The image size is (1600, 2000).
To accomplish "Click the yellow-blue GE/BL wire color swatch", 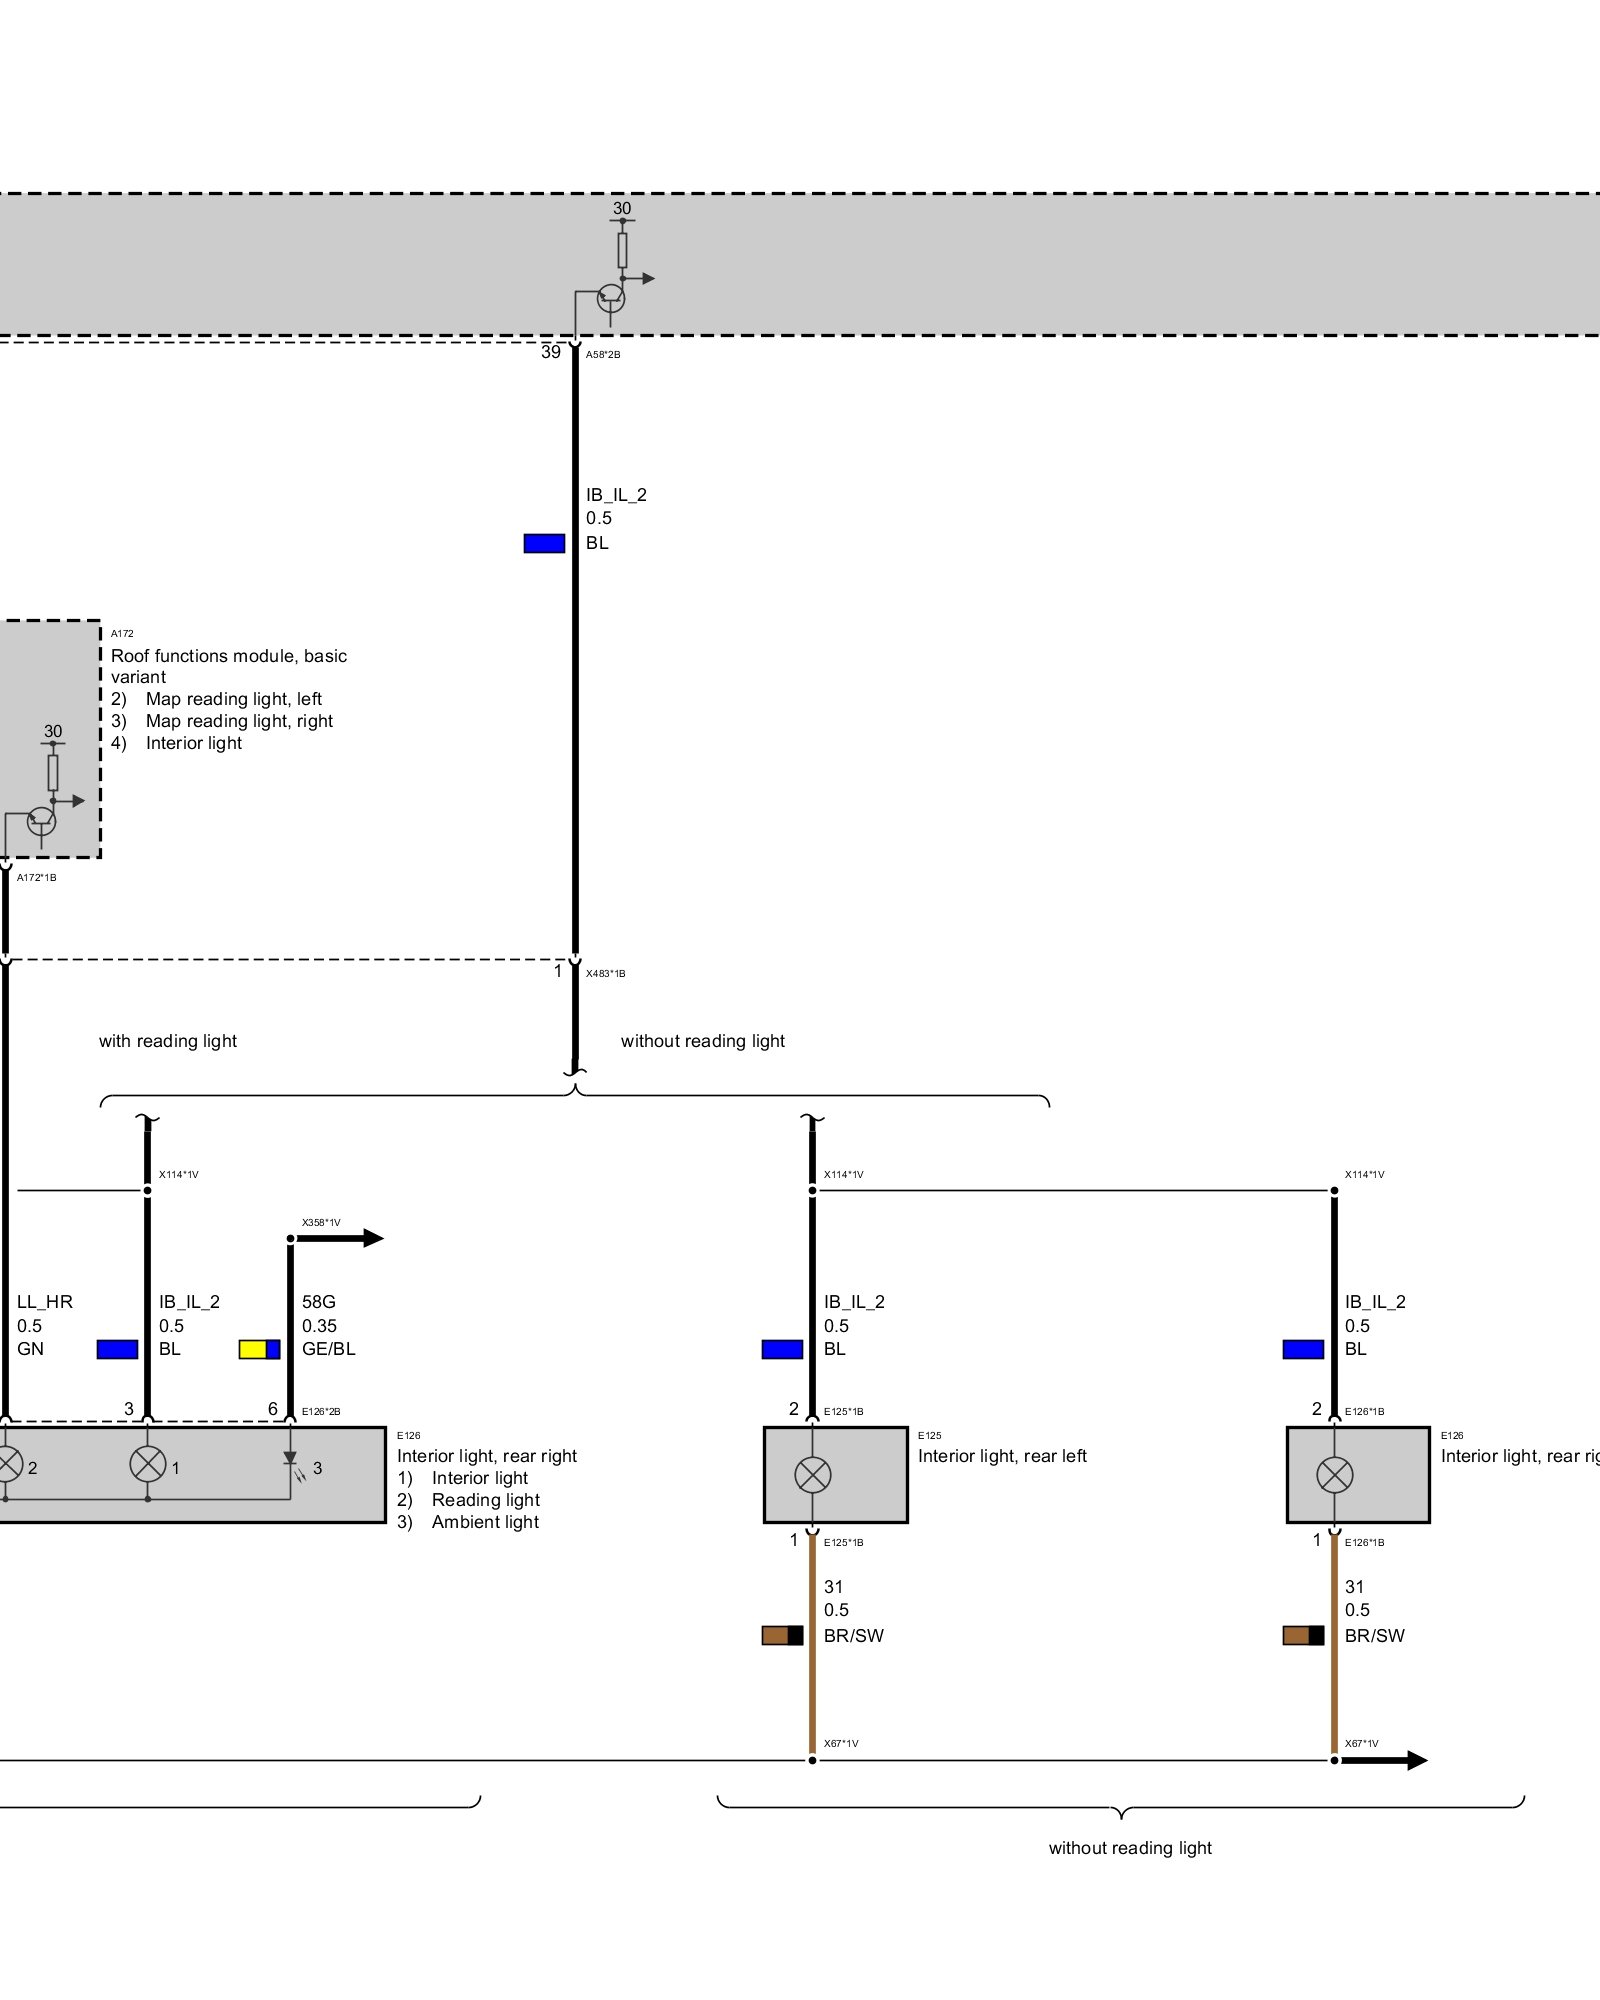I will 259,1349.
